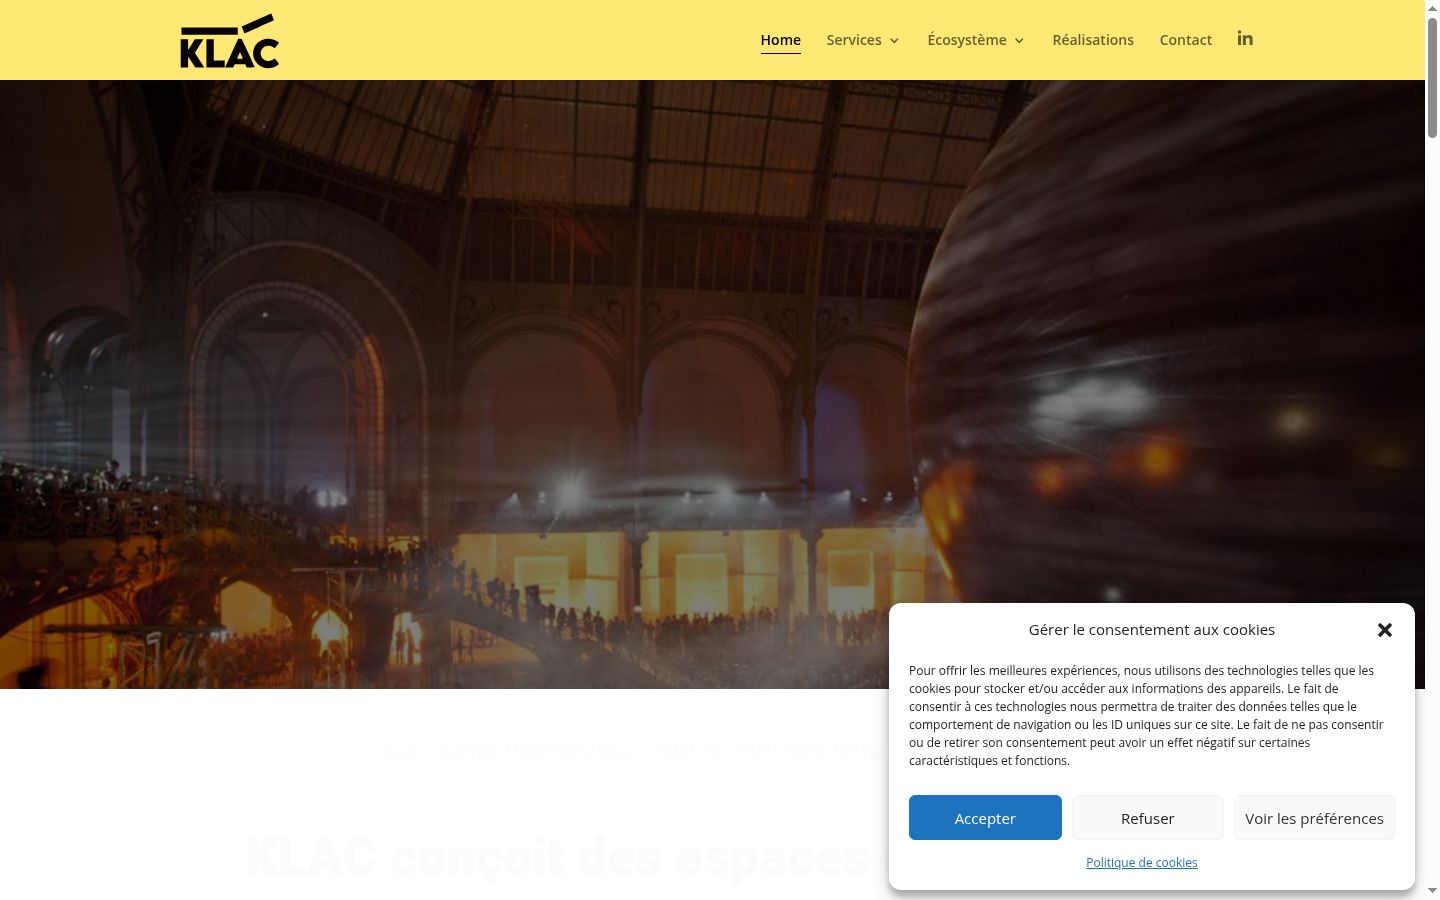Expand the Écosystème dropdown chevron
This screenshot has height=900, width=1440.
1019,41
